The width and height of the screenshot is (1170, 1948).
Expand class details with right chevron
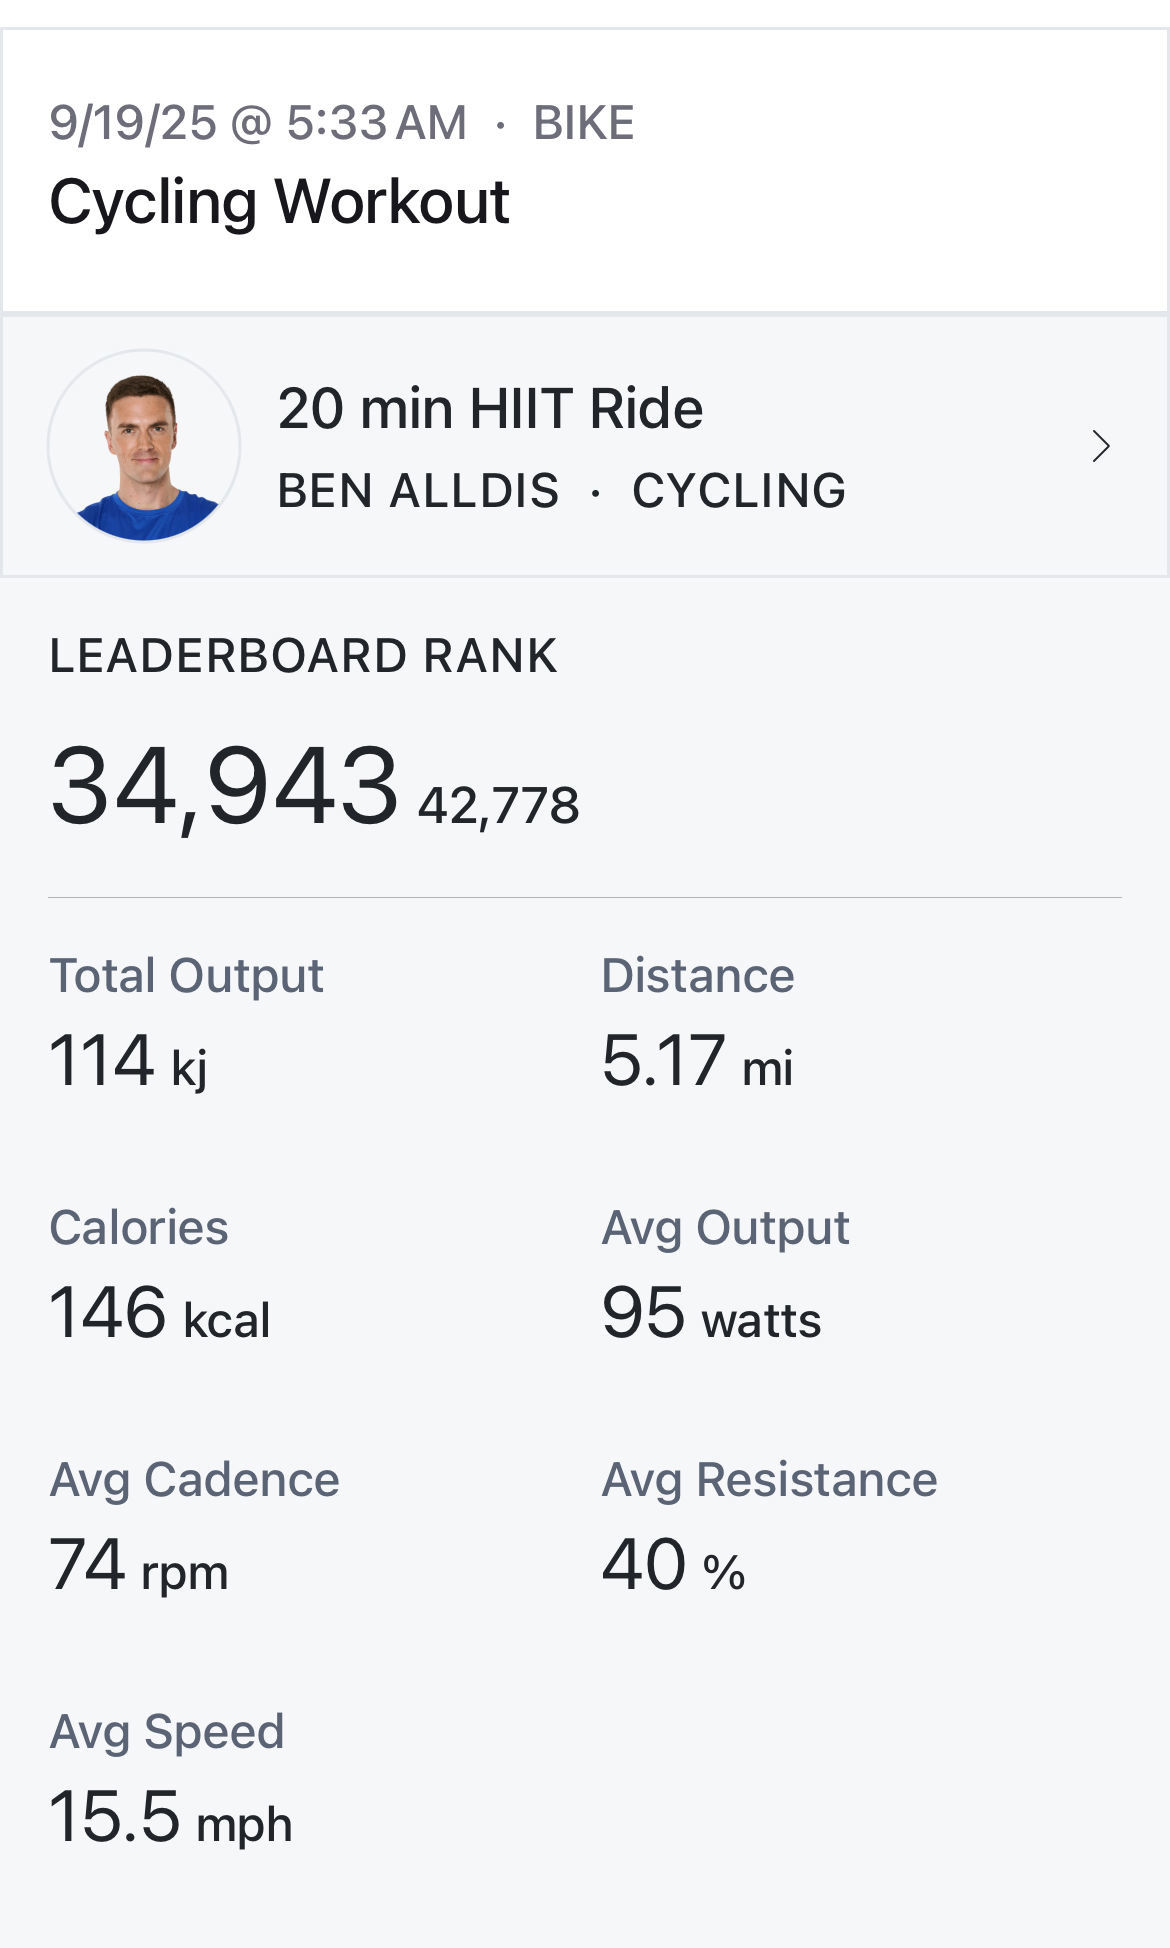[x=1100, y=446]
